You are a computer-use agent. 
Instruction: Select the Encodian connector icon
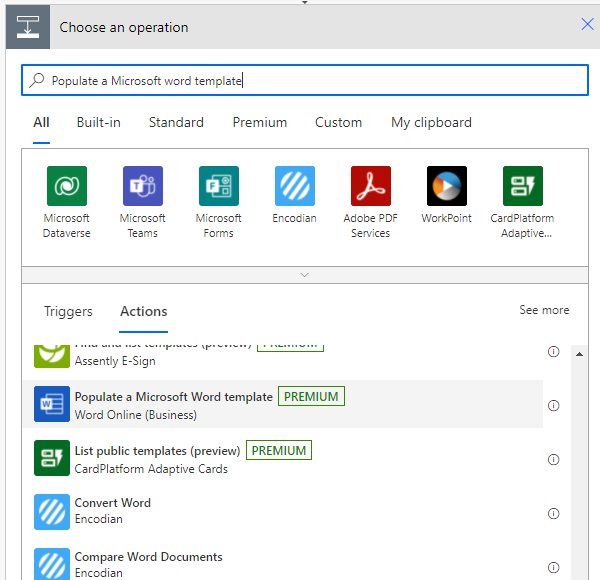295,186
